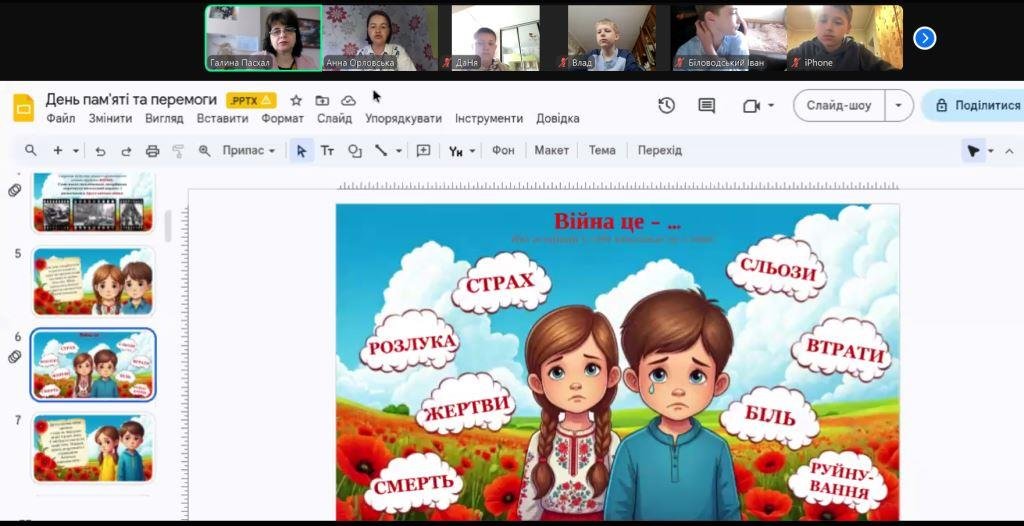Click the PPTX format badge
Image resolution: width=1024 pixels, height=526 pixels.
click(251, 101)
